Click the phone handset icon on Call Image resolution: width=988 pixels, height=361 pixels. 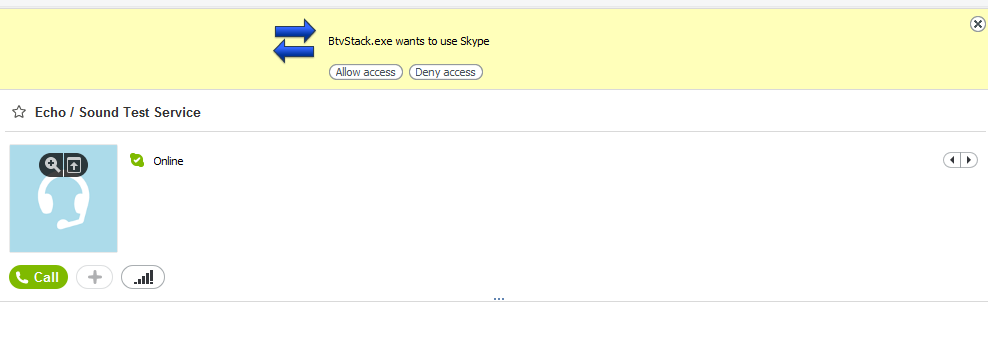click(x=22, y=277)
